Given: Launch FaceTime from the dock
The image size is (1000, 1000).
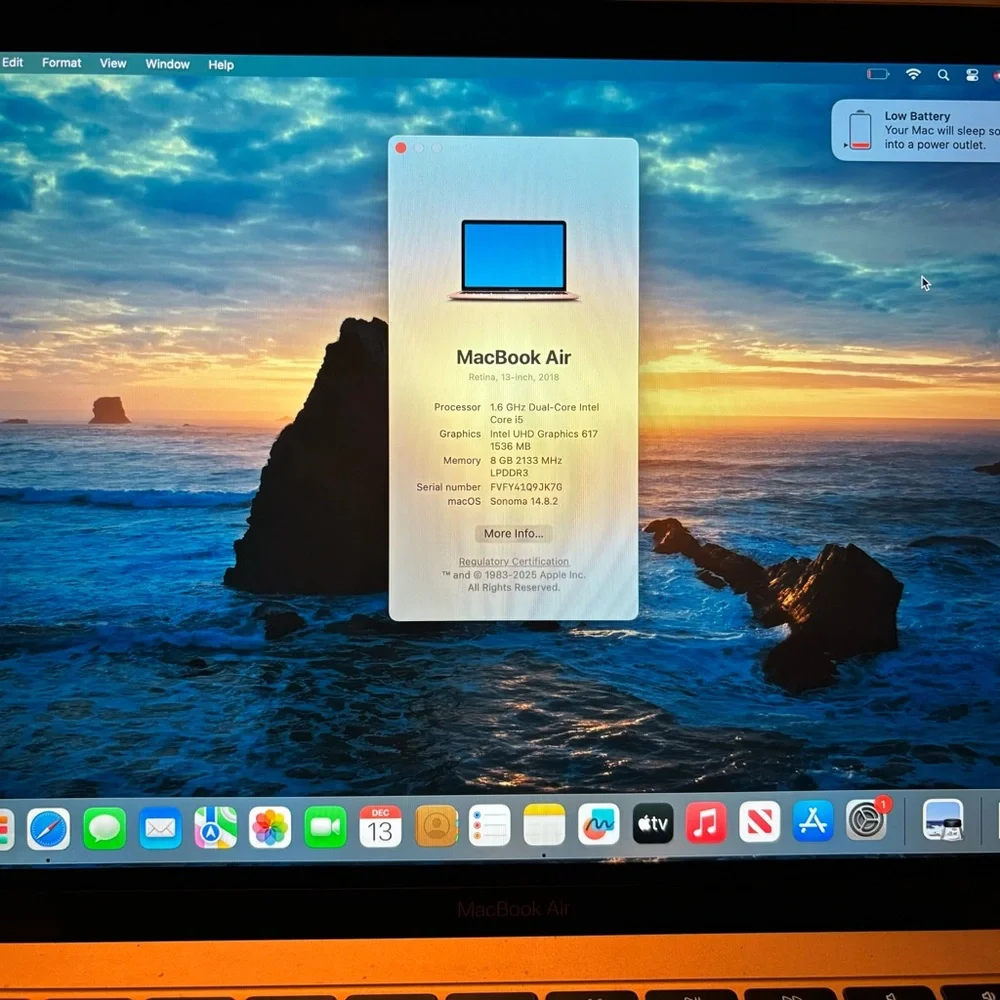Looking at the screenshot, I should [325, 827].
